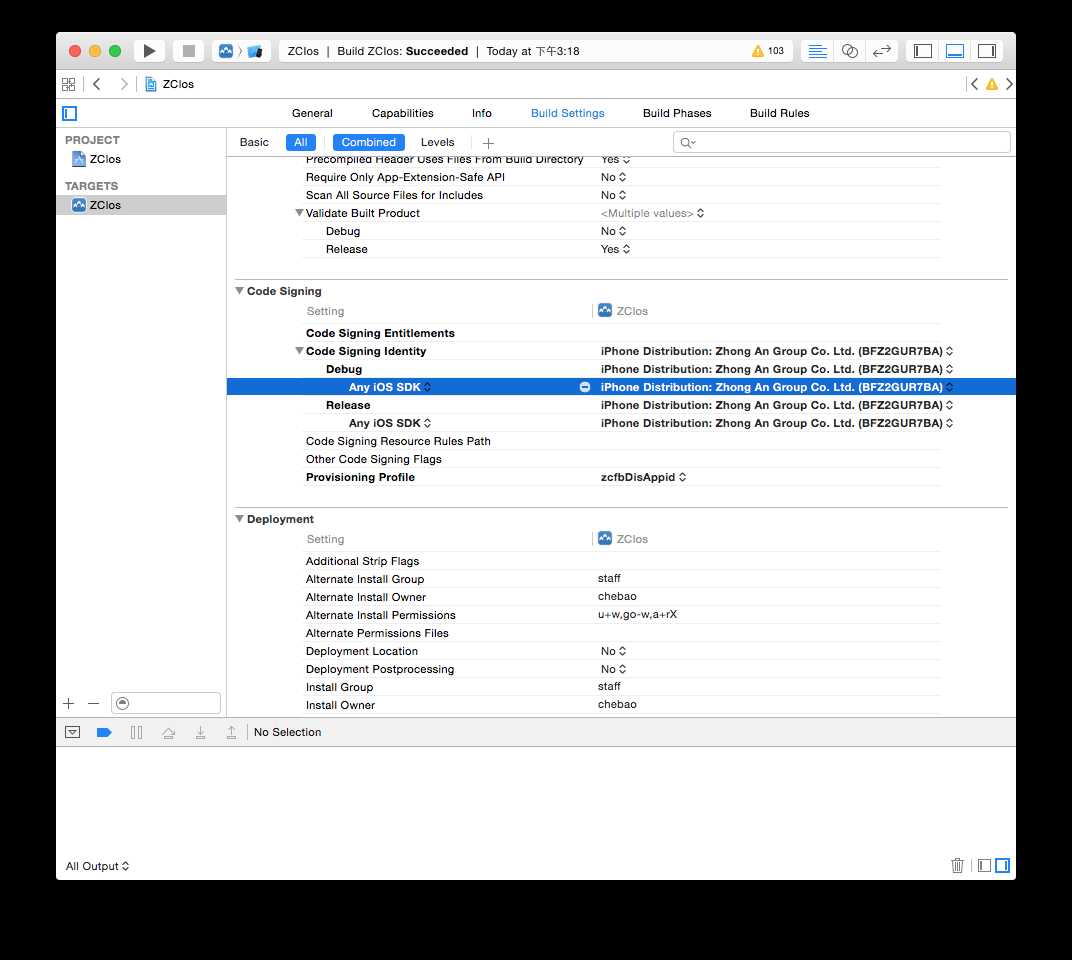Toggle breakpoints activation
The width and height of the screenshot is (1072, 960).
pyautogui.click(x=104, y=732)
